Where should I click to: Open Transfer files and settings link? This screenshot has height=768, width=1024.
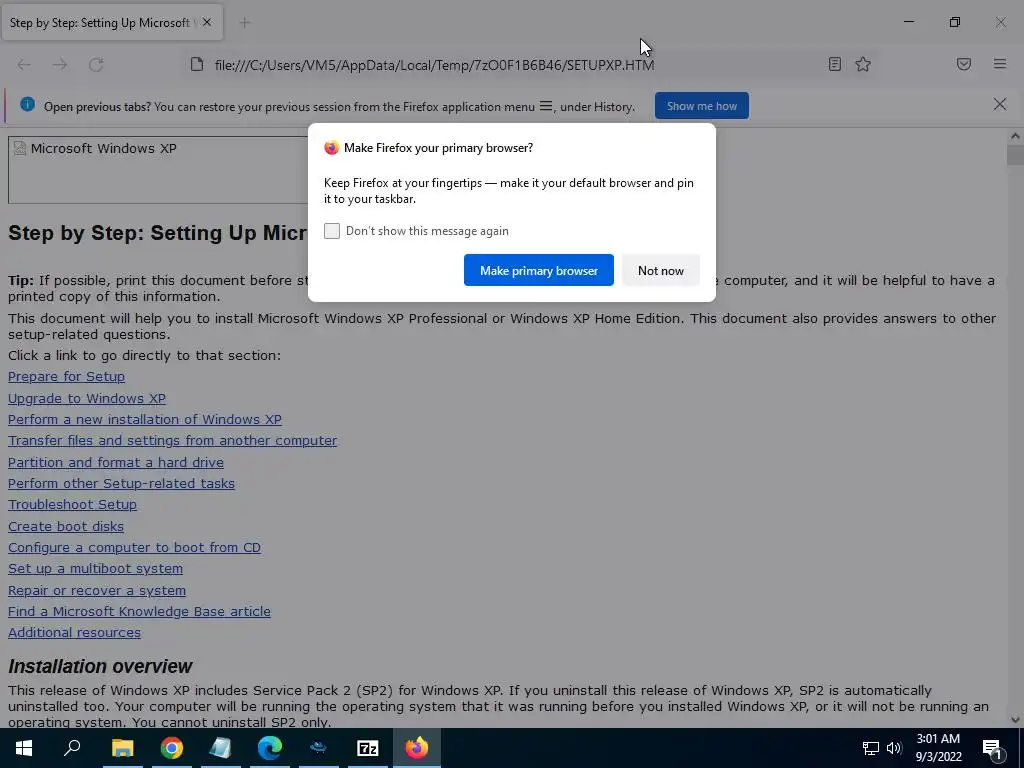click(x=172, y=441)
